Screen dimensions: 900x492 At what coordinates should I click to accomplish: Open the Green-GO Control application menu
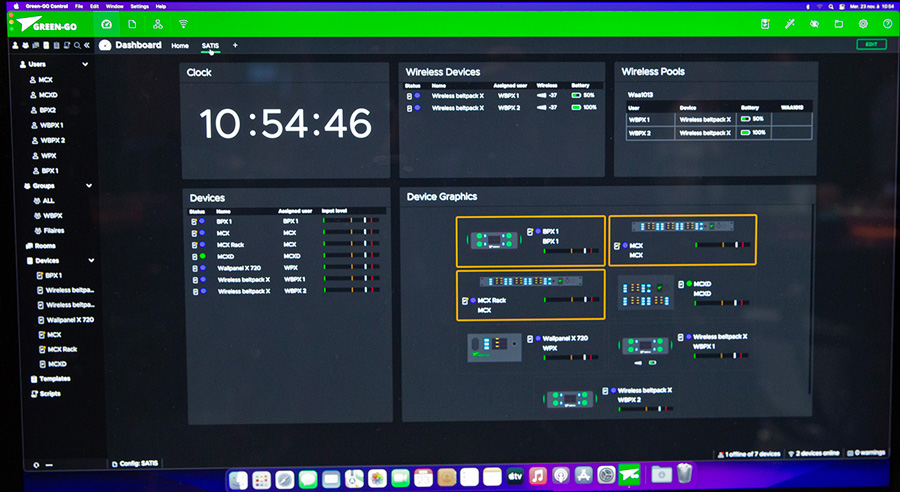click(47, 6)
